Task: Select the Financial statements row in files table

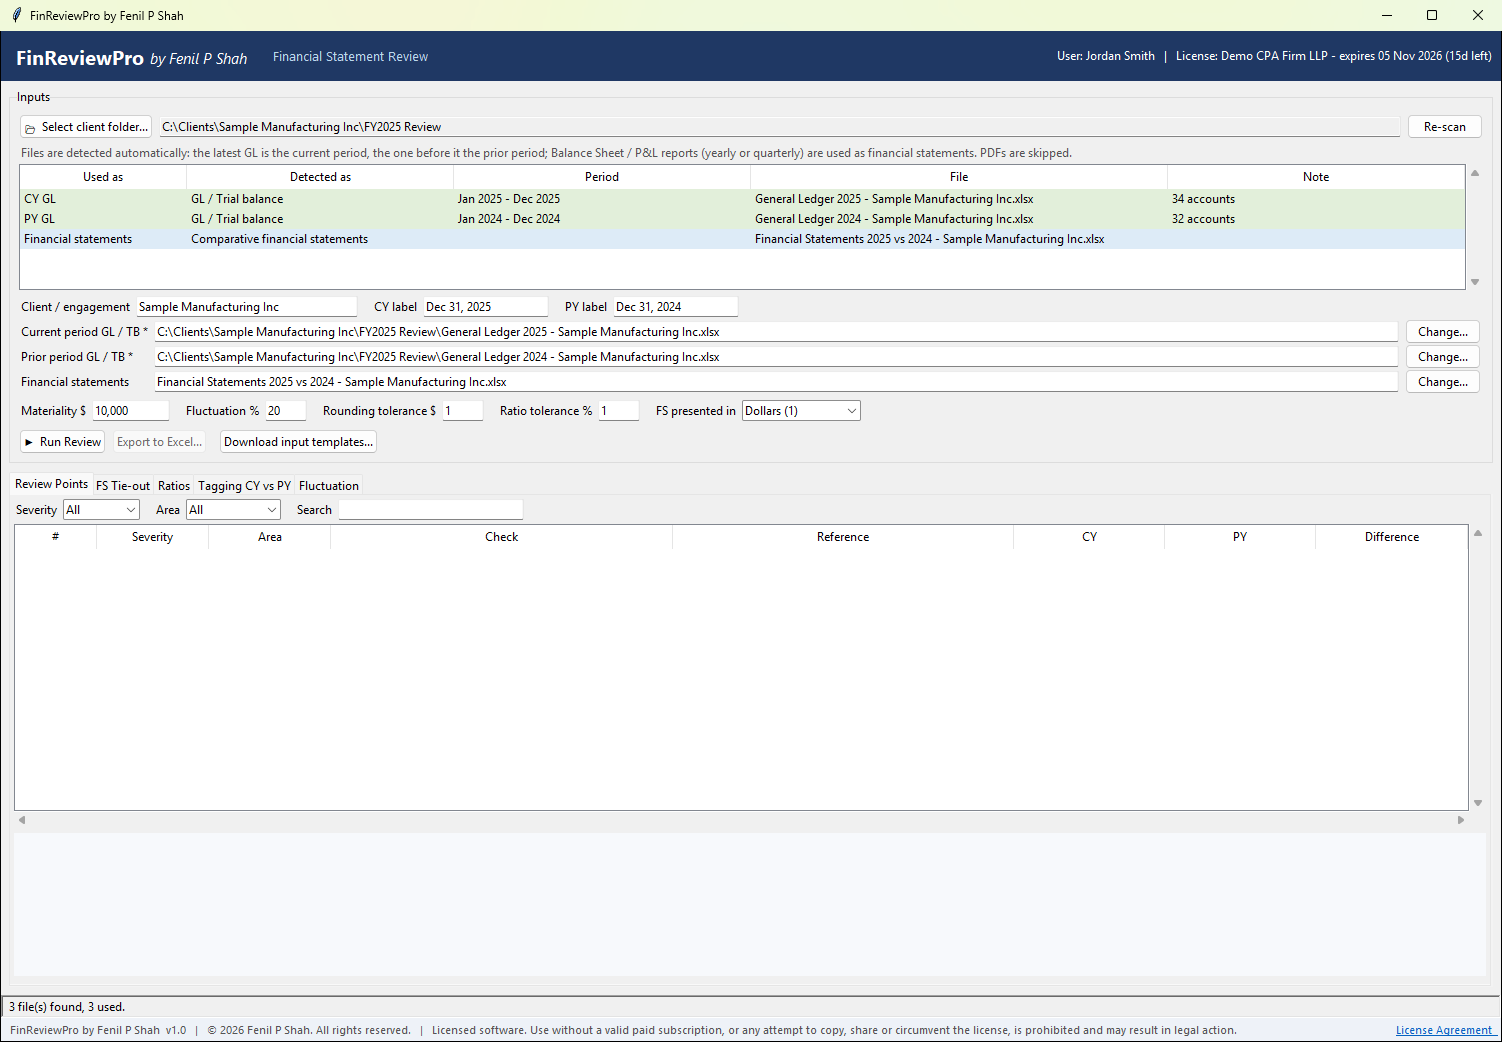Action: pyautogui.click(x=742, y=239)
